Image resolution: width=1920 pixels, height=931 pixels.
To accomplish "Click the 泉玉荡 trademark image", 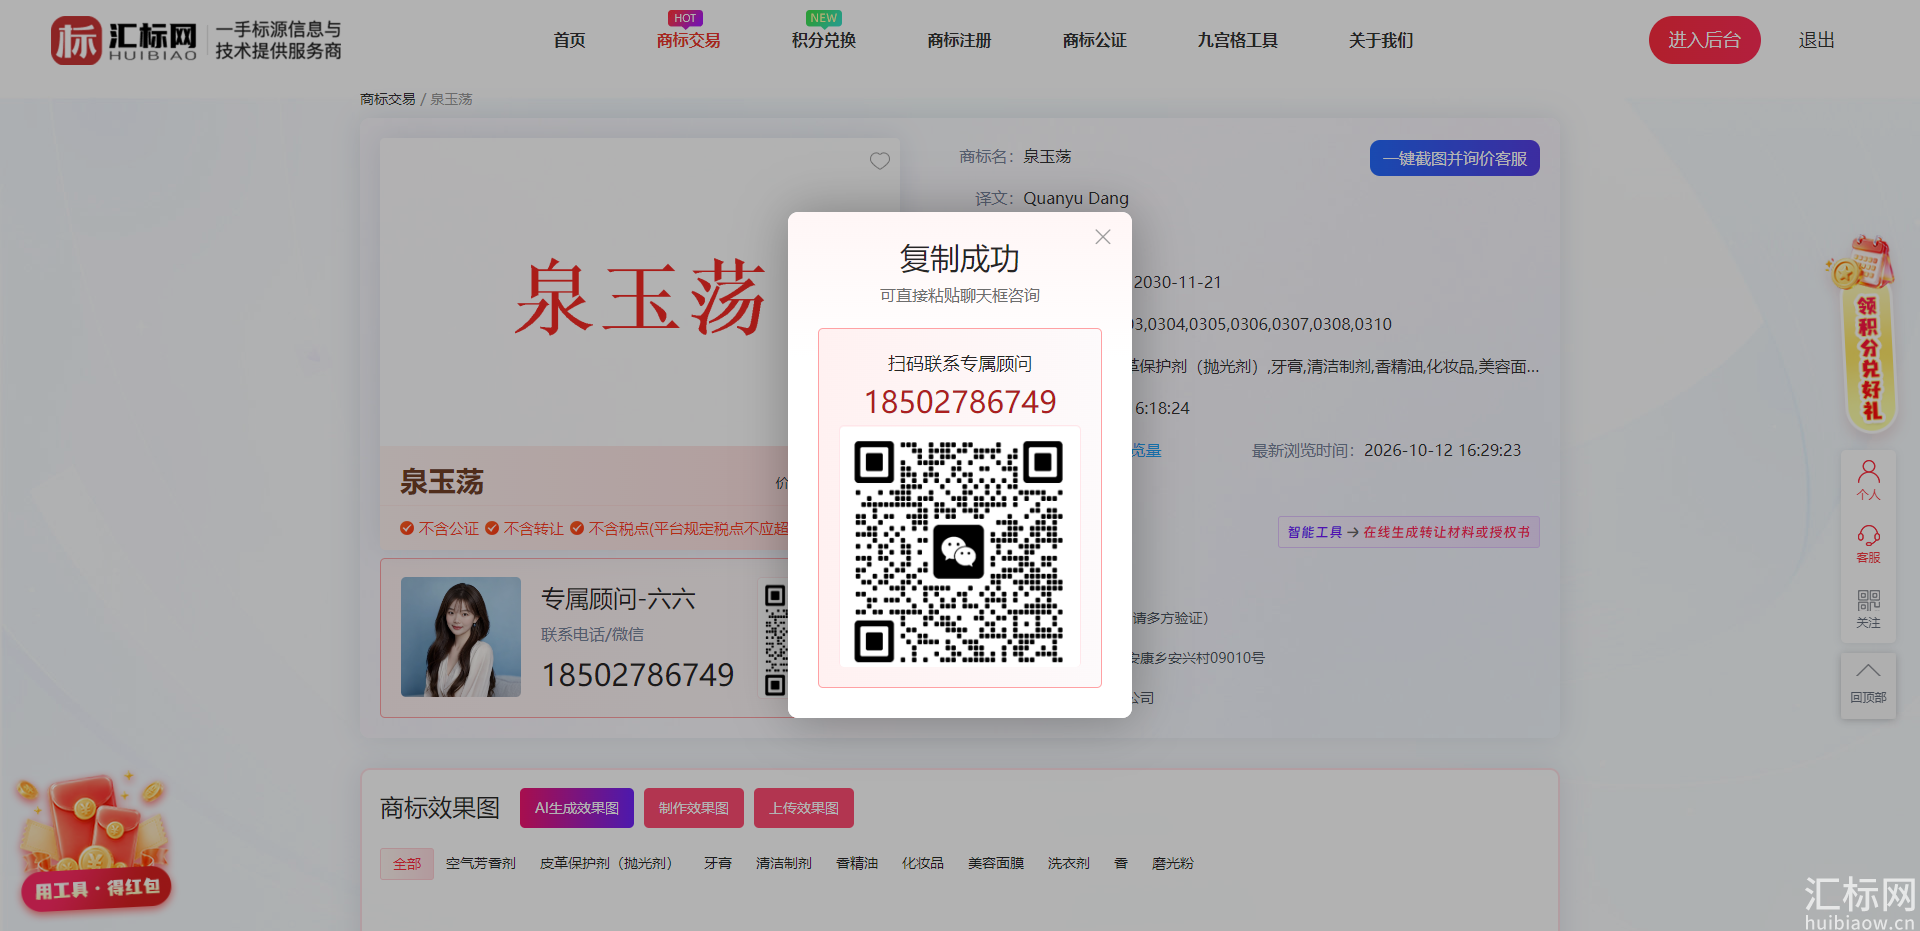I will (x=640, y=297).
